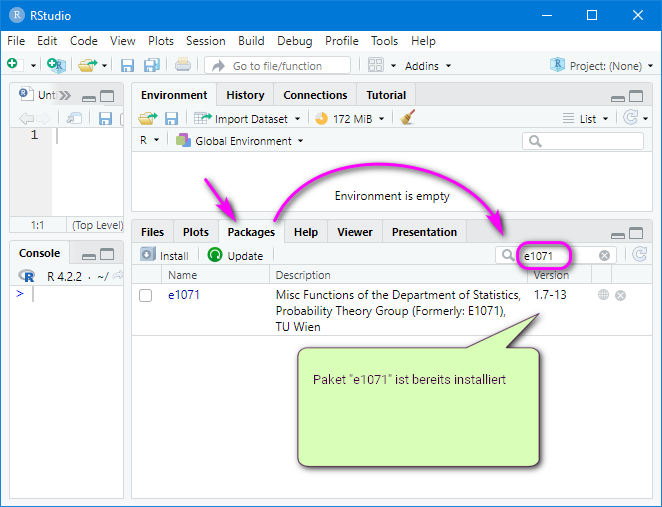This screenshot has width=662, height=507.
Task: Open the workspace panes layout dropdown
Action: pyautogui.click(x=382, y=65)
